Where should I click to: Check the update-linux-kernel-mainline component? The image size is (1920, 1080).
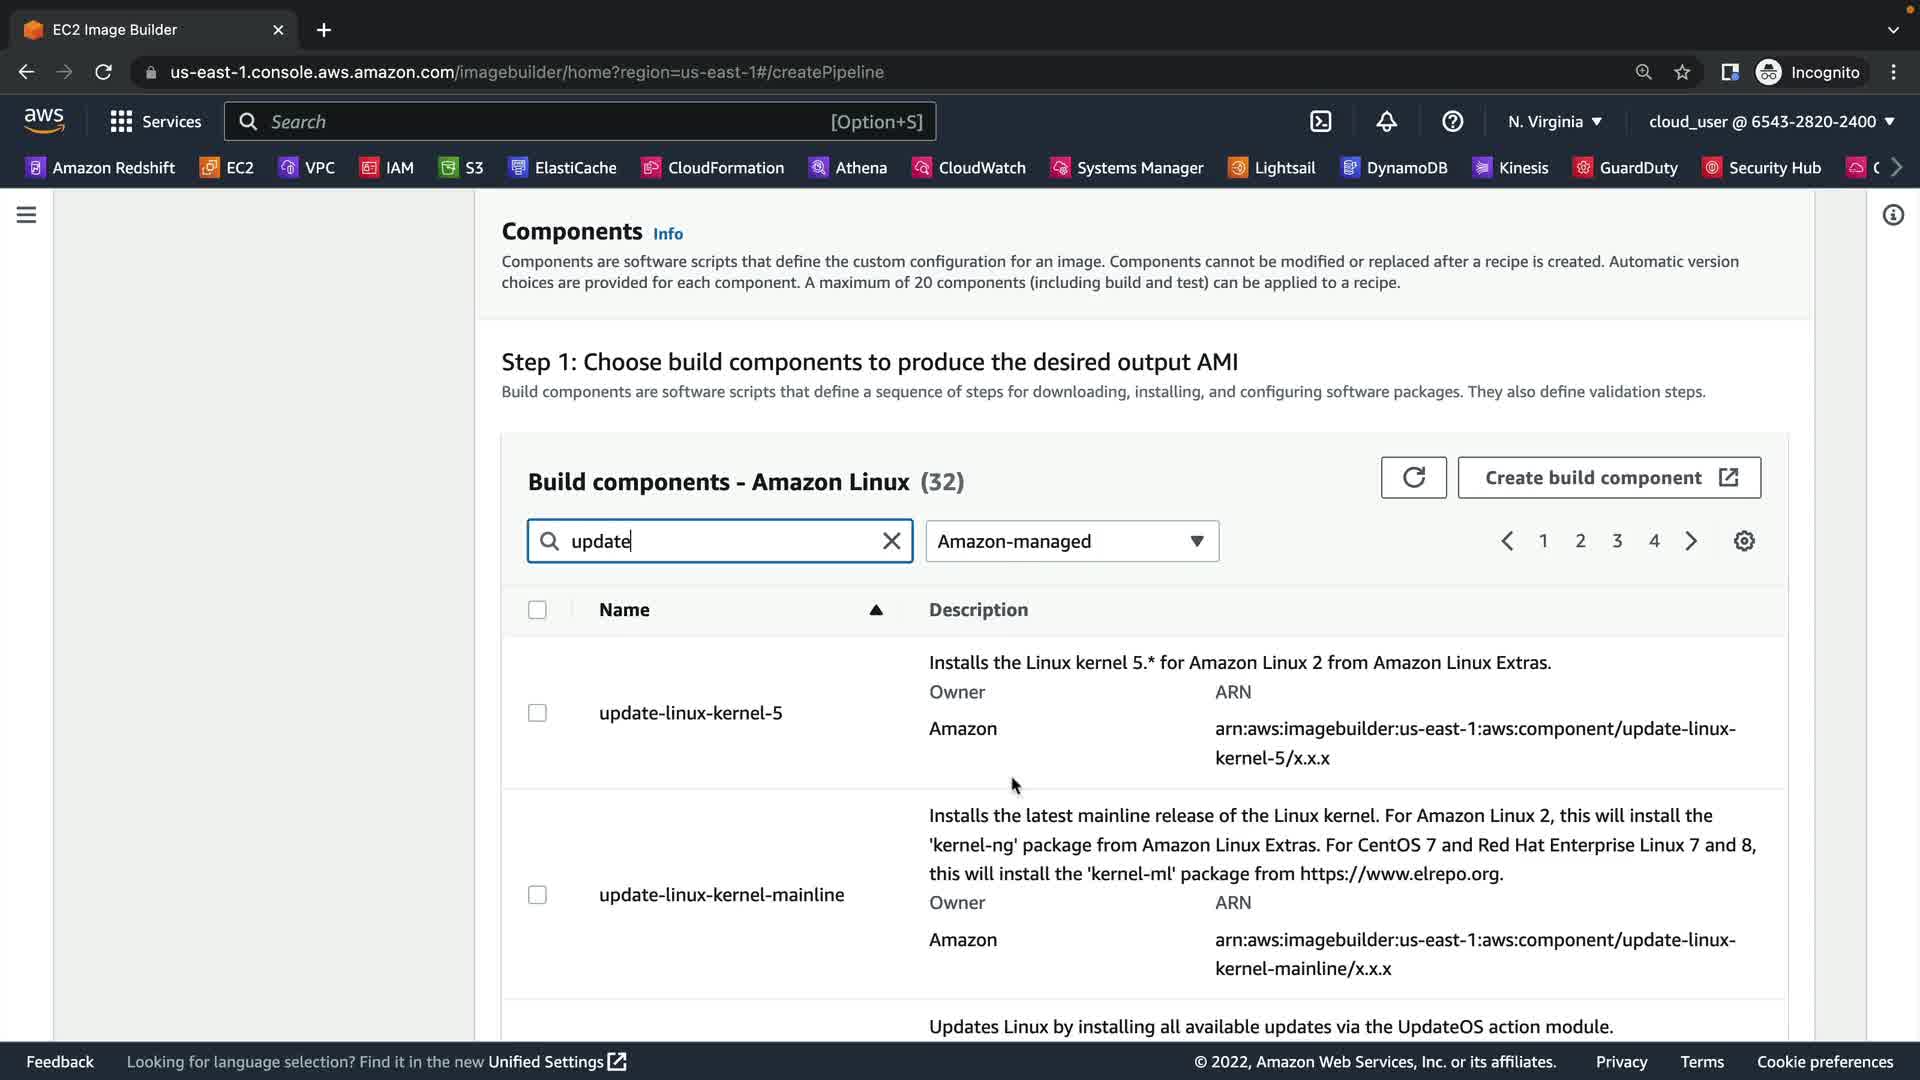(537, 895)
